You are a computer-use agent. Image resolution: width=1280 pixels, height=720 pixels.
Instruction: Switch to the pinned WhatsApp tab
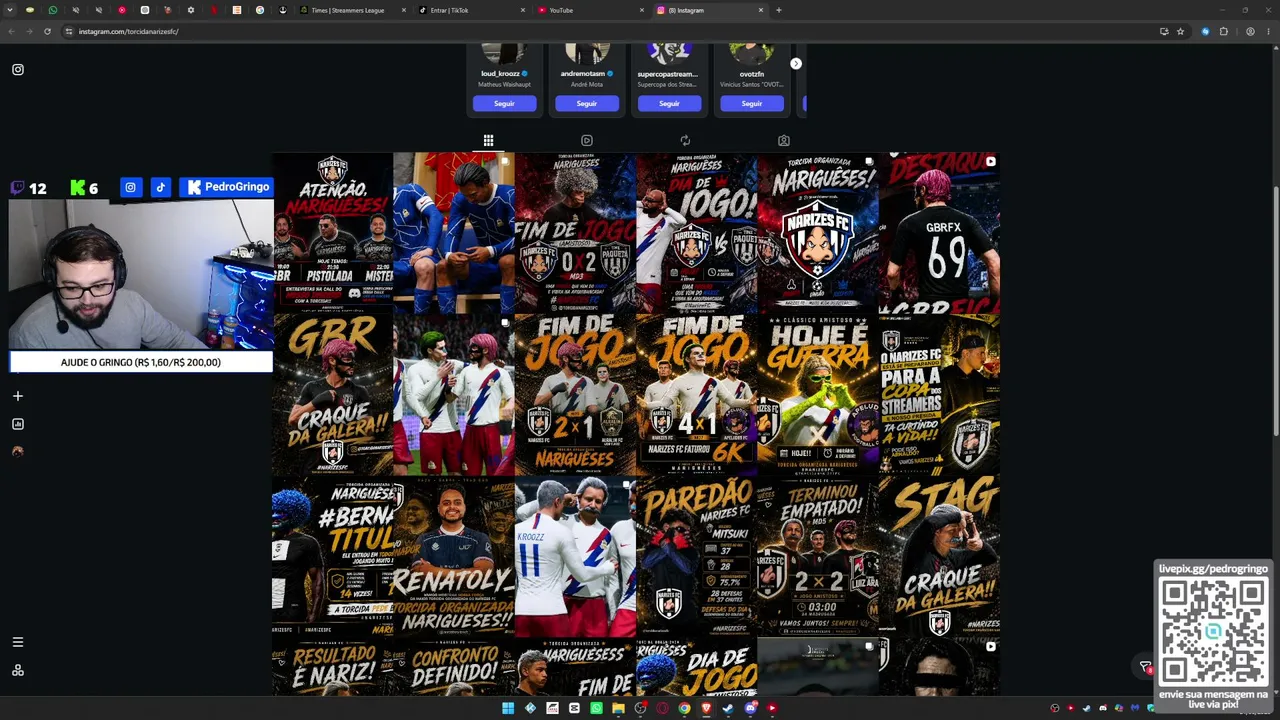[x=53, y=10]
